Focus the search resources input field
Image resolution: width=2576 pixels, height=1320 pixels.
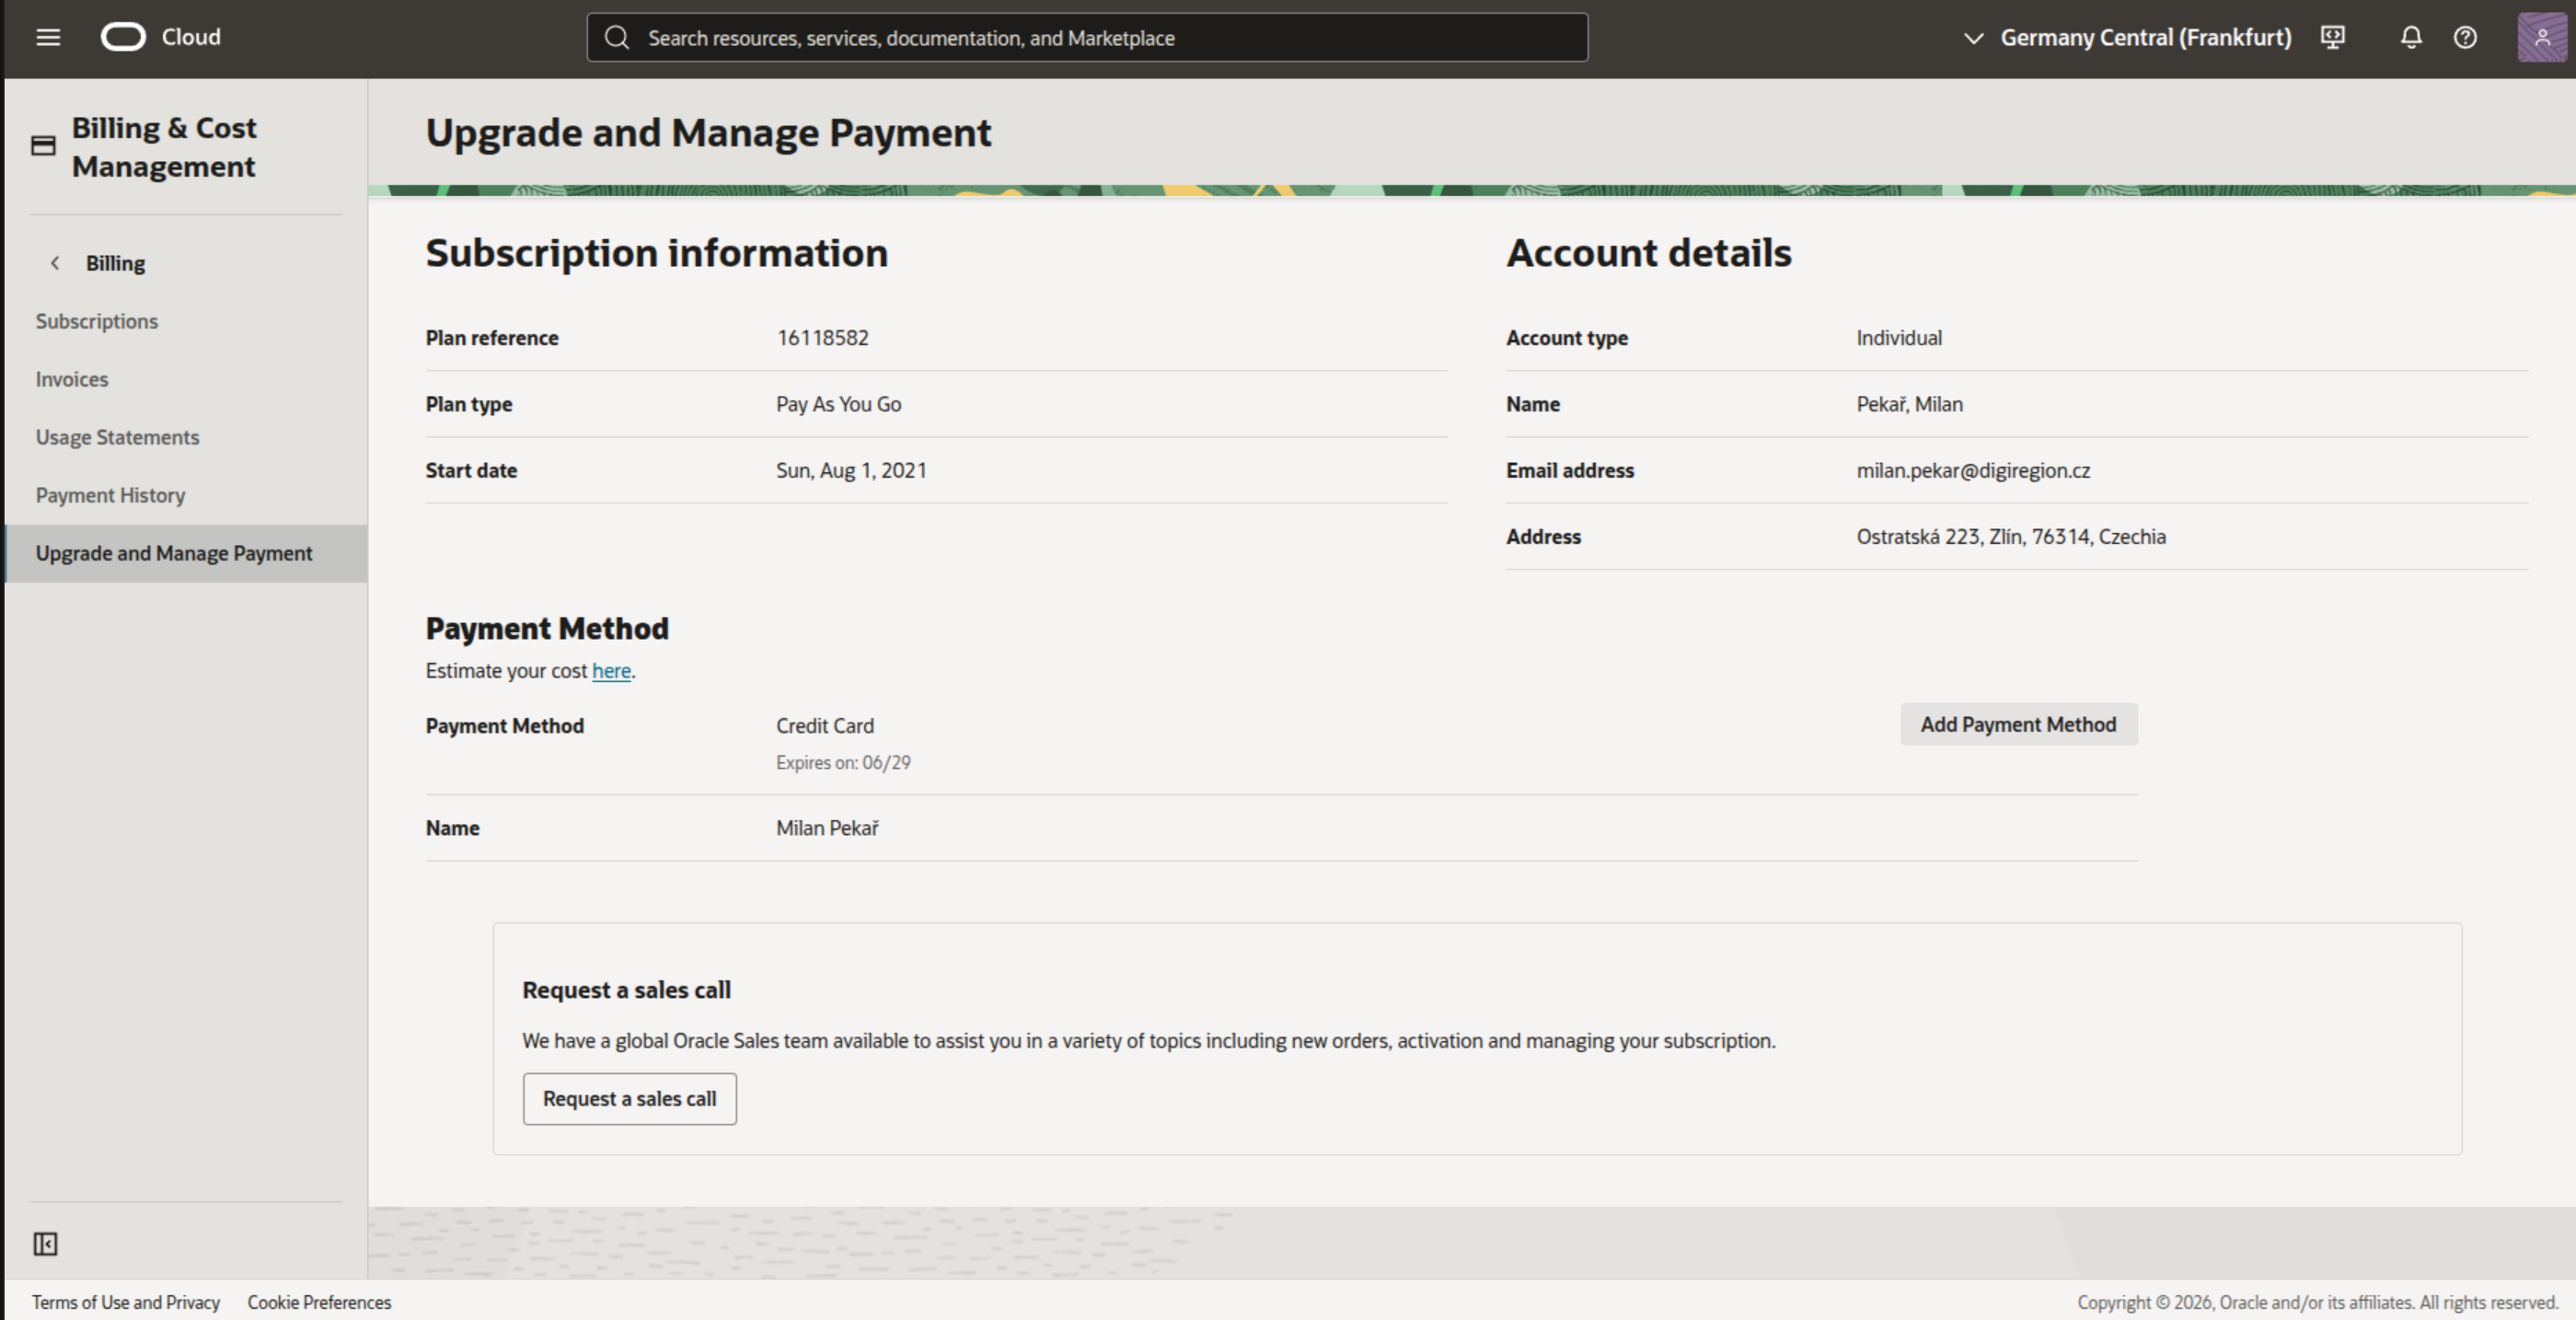click(1087, 38)
